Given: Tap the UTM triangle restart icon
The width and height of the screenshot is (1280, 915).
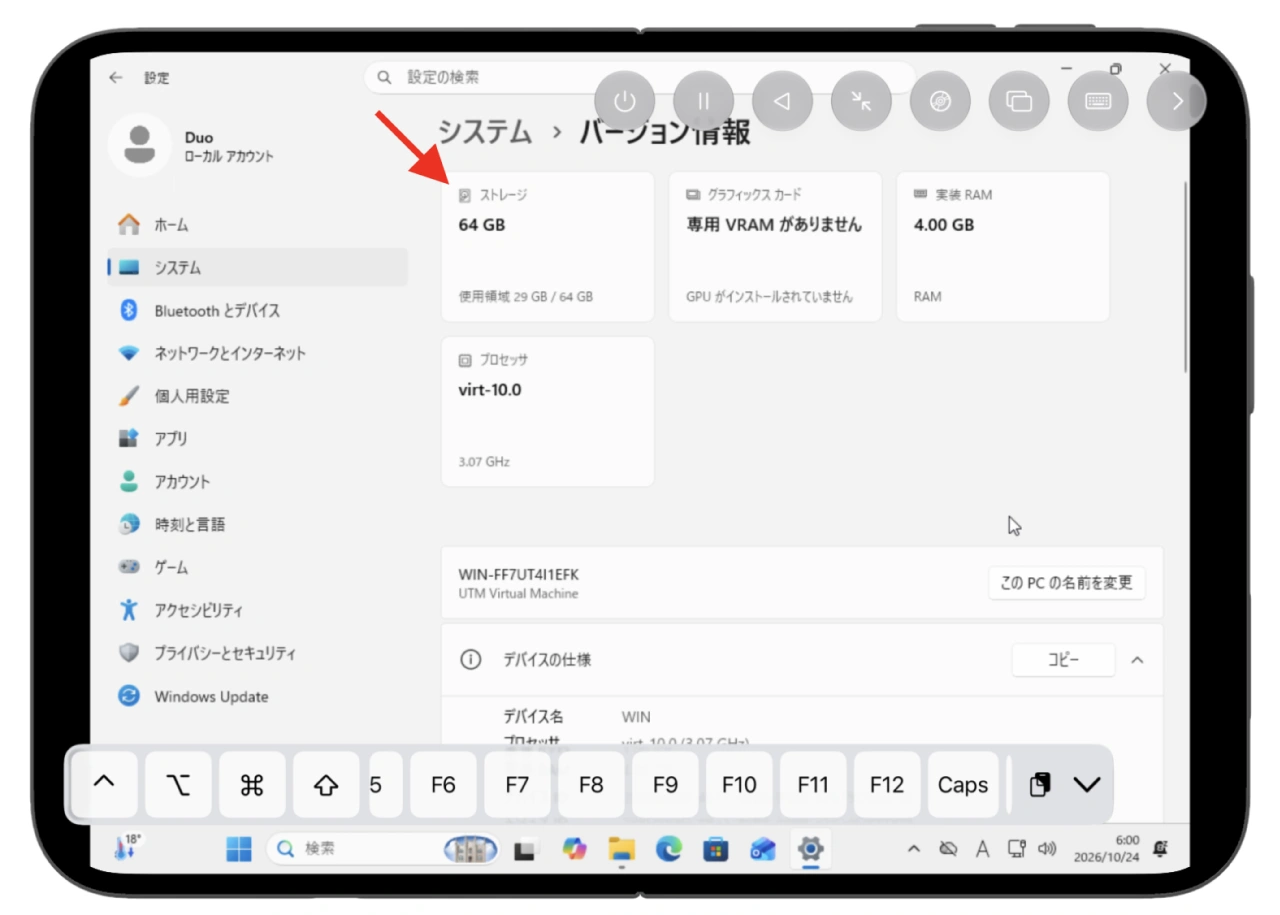Looking at the screenshot, I should click(x=782, y=101).
